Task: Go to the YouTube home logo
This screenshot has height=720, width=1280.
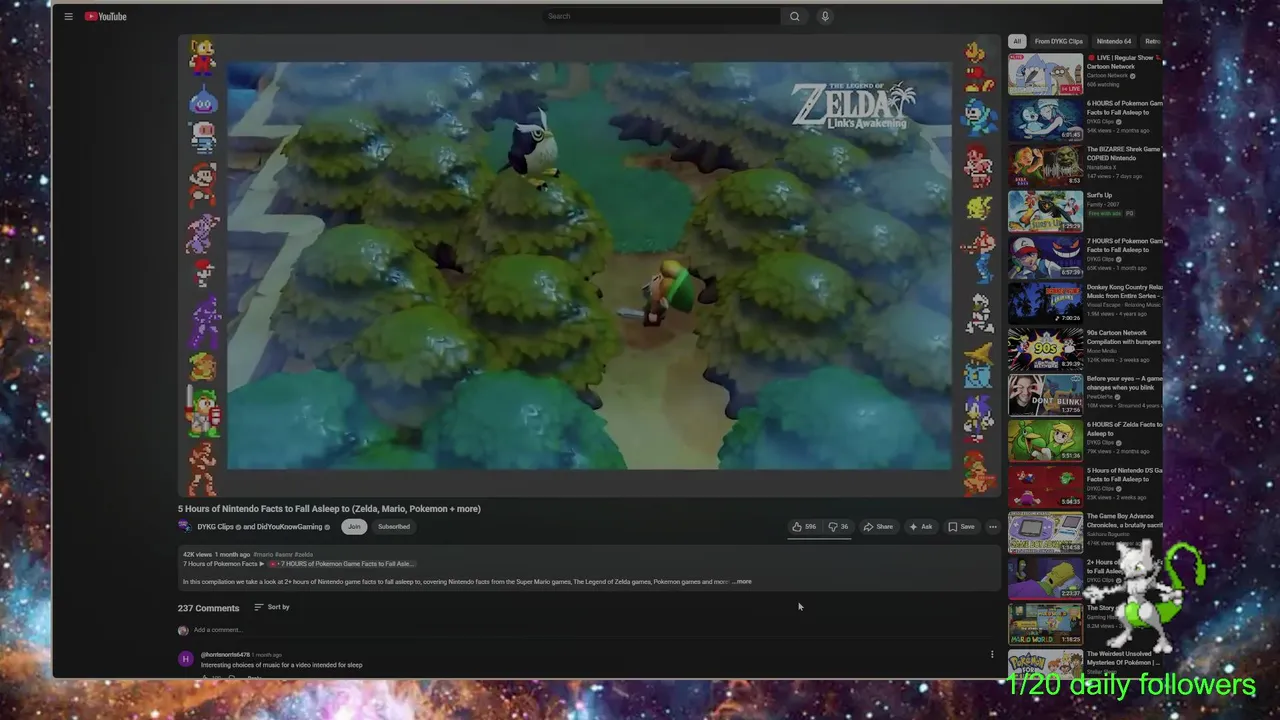Action: pyautogui.click(x=106, y=16)
